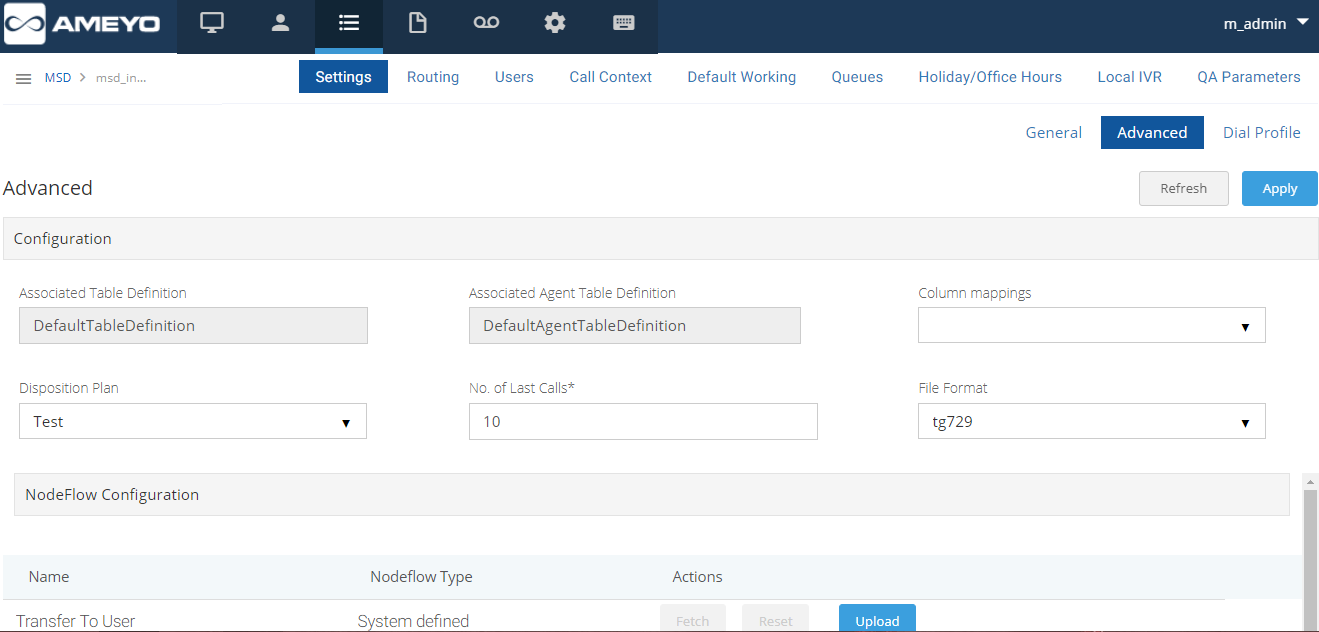Toggle the hamburger menu beside MSD

click(x=24, y=78)
